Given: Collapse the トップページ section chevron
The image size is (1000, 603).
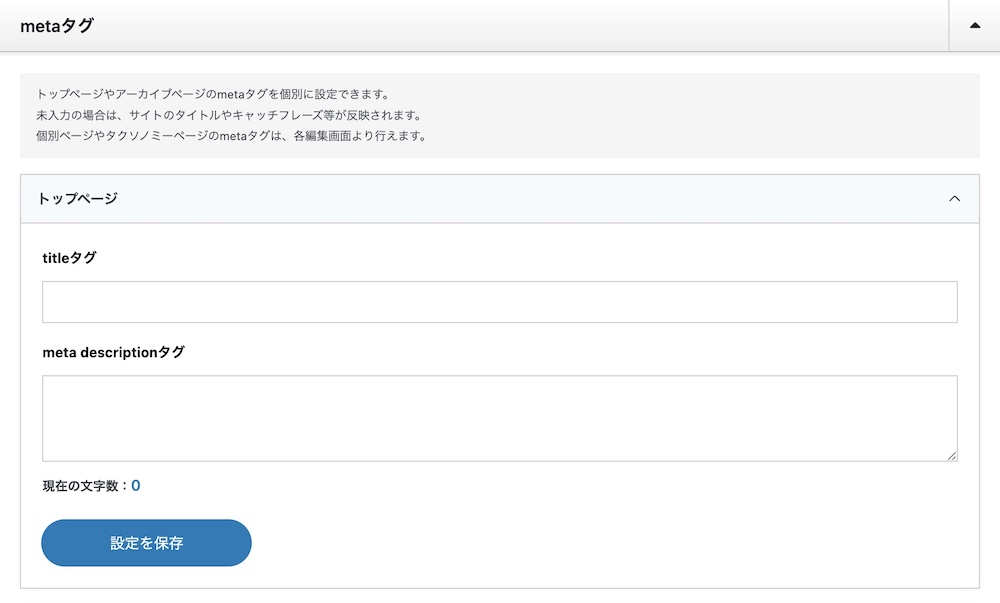Looking at the screenshot, I should (x=954, y=198).
